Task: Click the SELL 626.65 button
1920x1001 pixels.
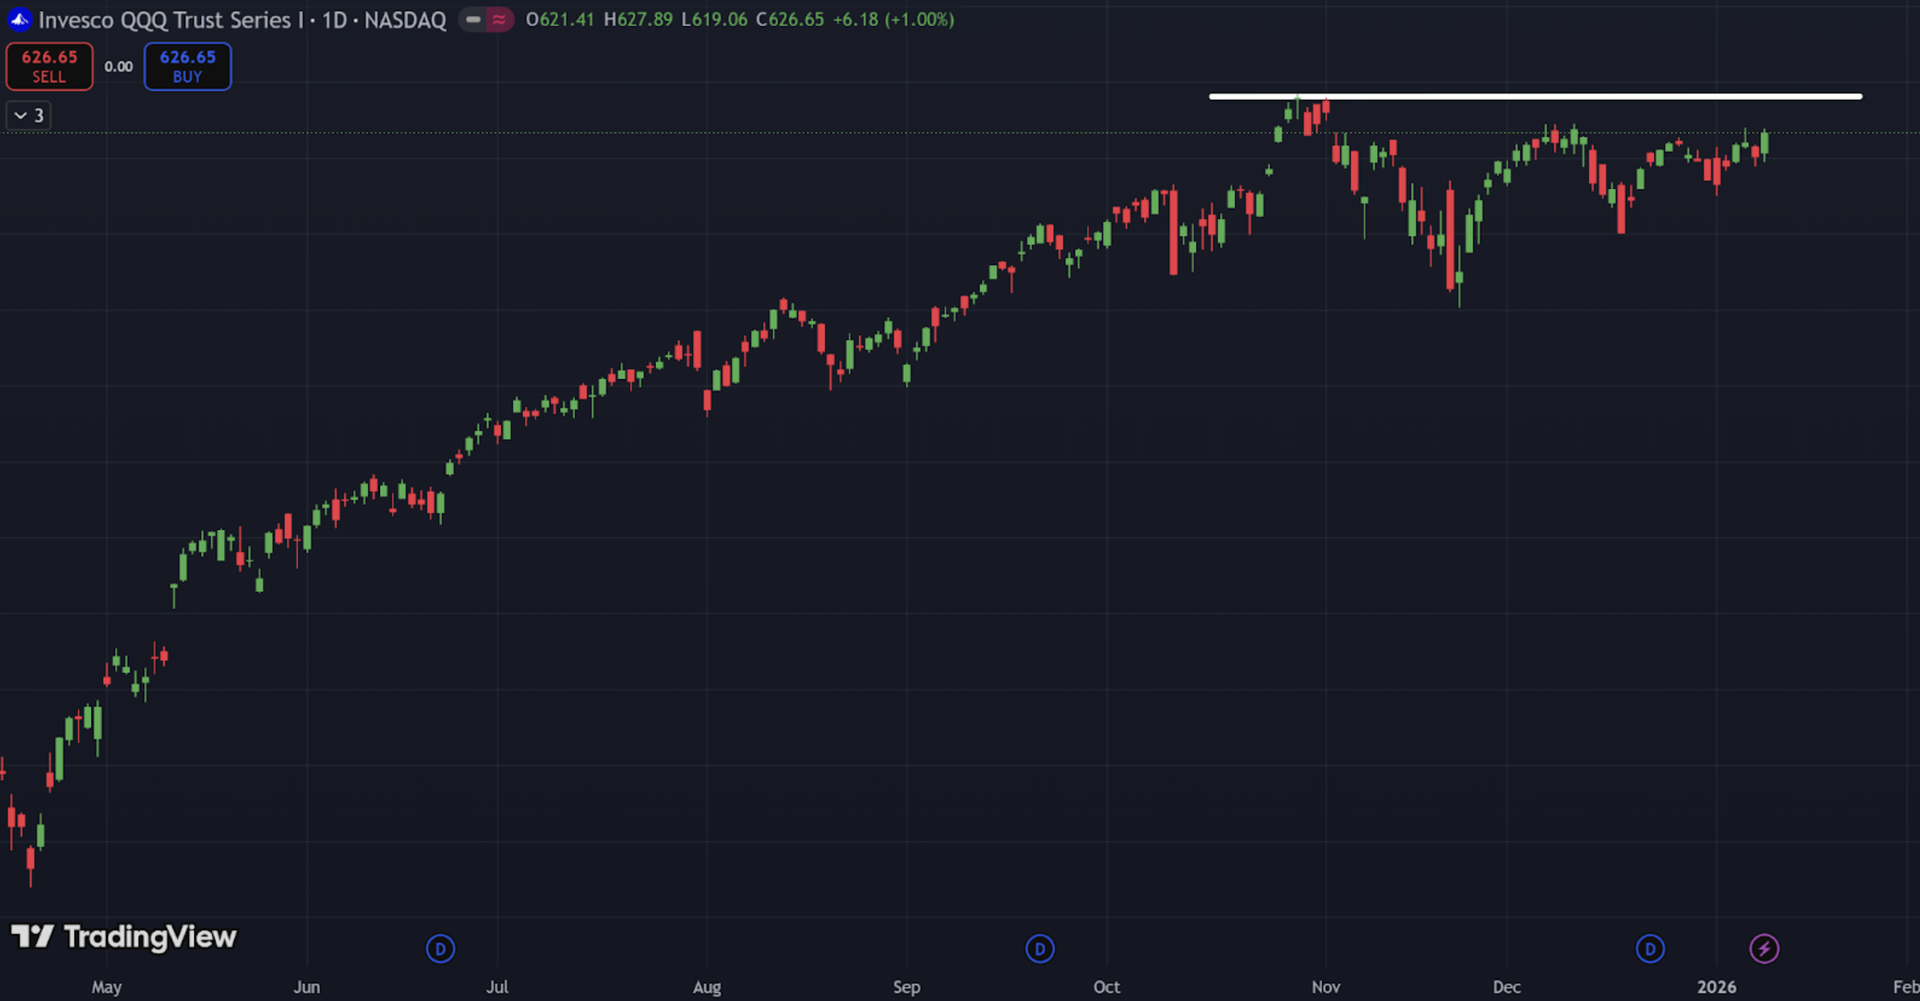Action: [x=49, y=66]
